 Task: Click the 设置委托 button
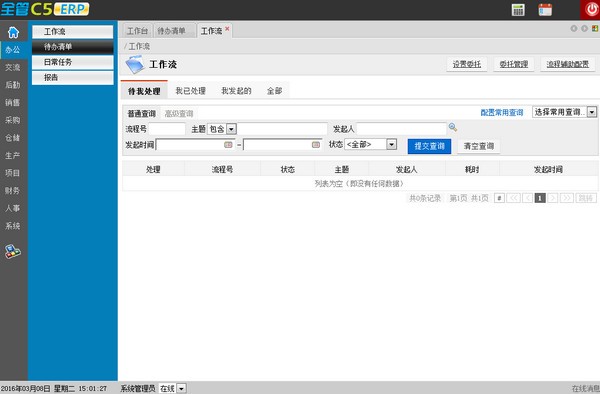tap(467, 64)
